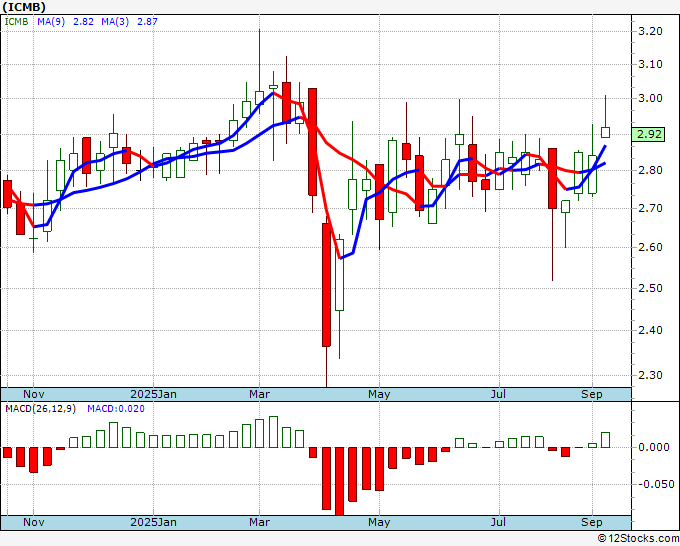Click the 0.000 MACD axis label
The height and width of the screenshot is (546, 680).
click(654, 447)
